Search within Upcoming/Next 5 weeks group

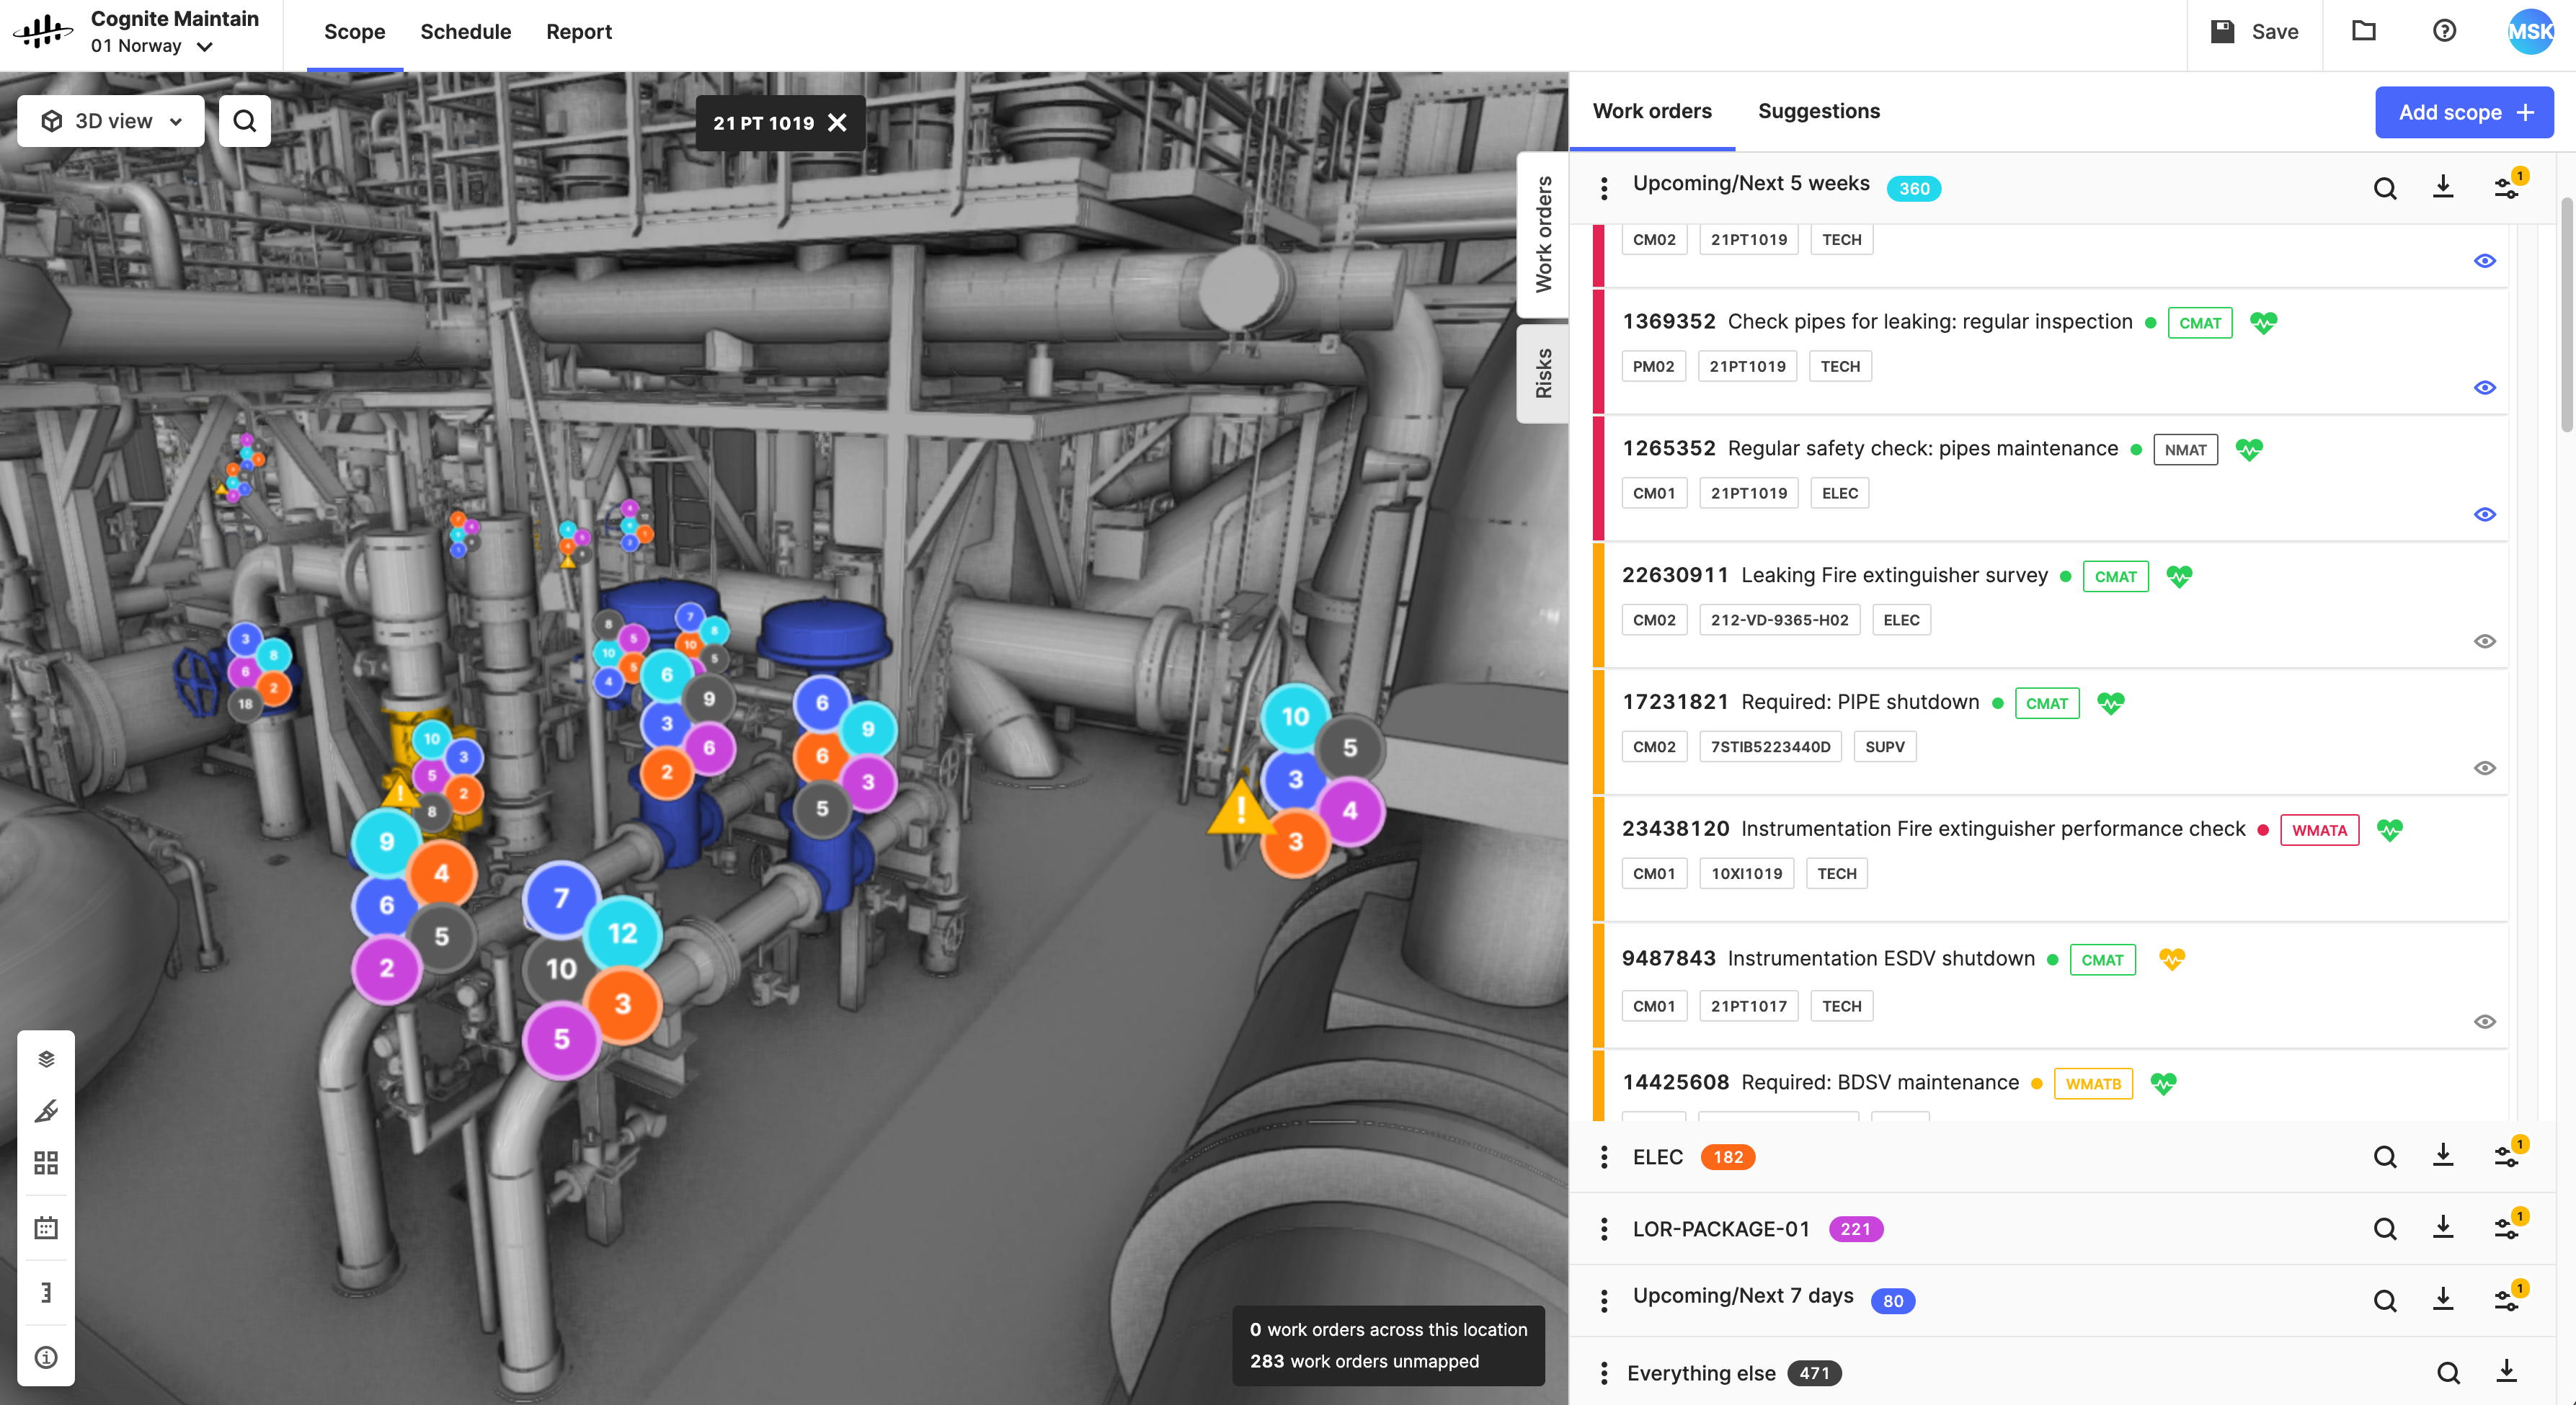pyautogui.click(x=2385, y=188)
